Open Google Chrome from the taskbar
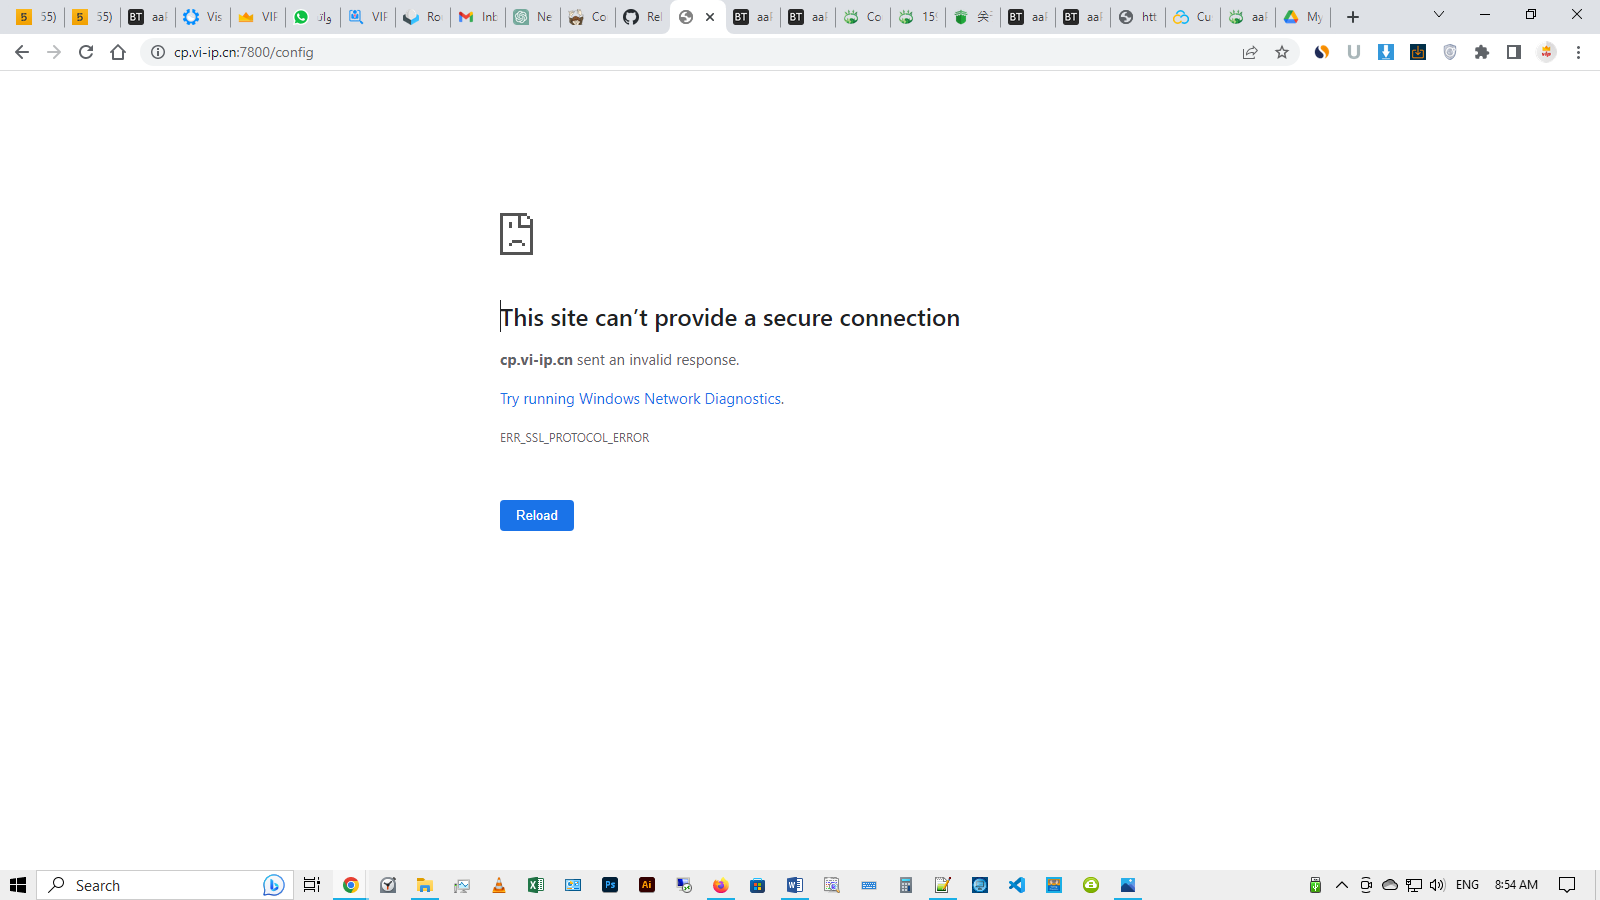 350,885
